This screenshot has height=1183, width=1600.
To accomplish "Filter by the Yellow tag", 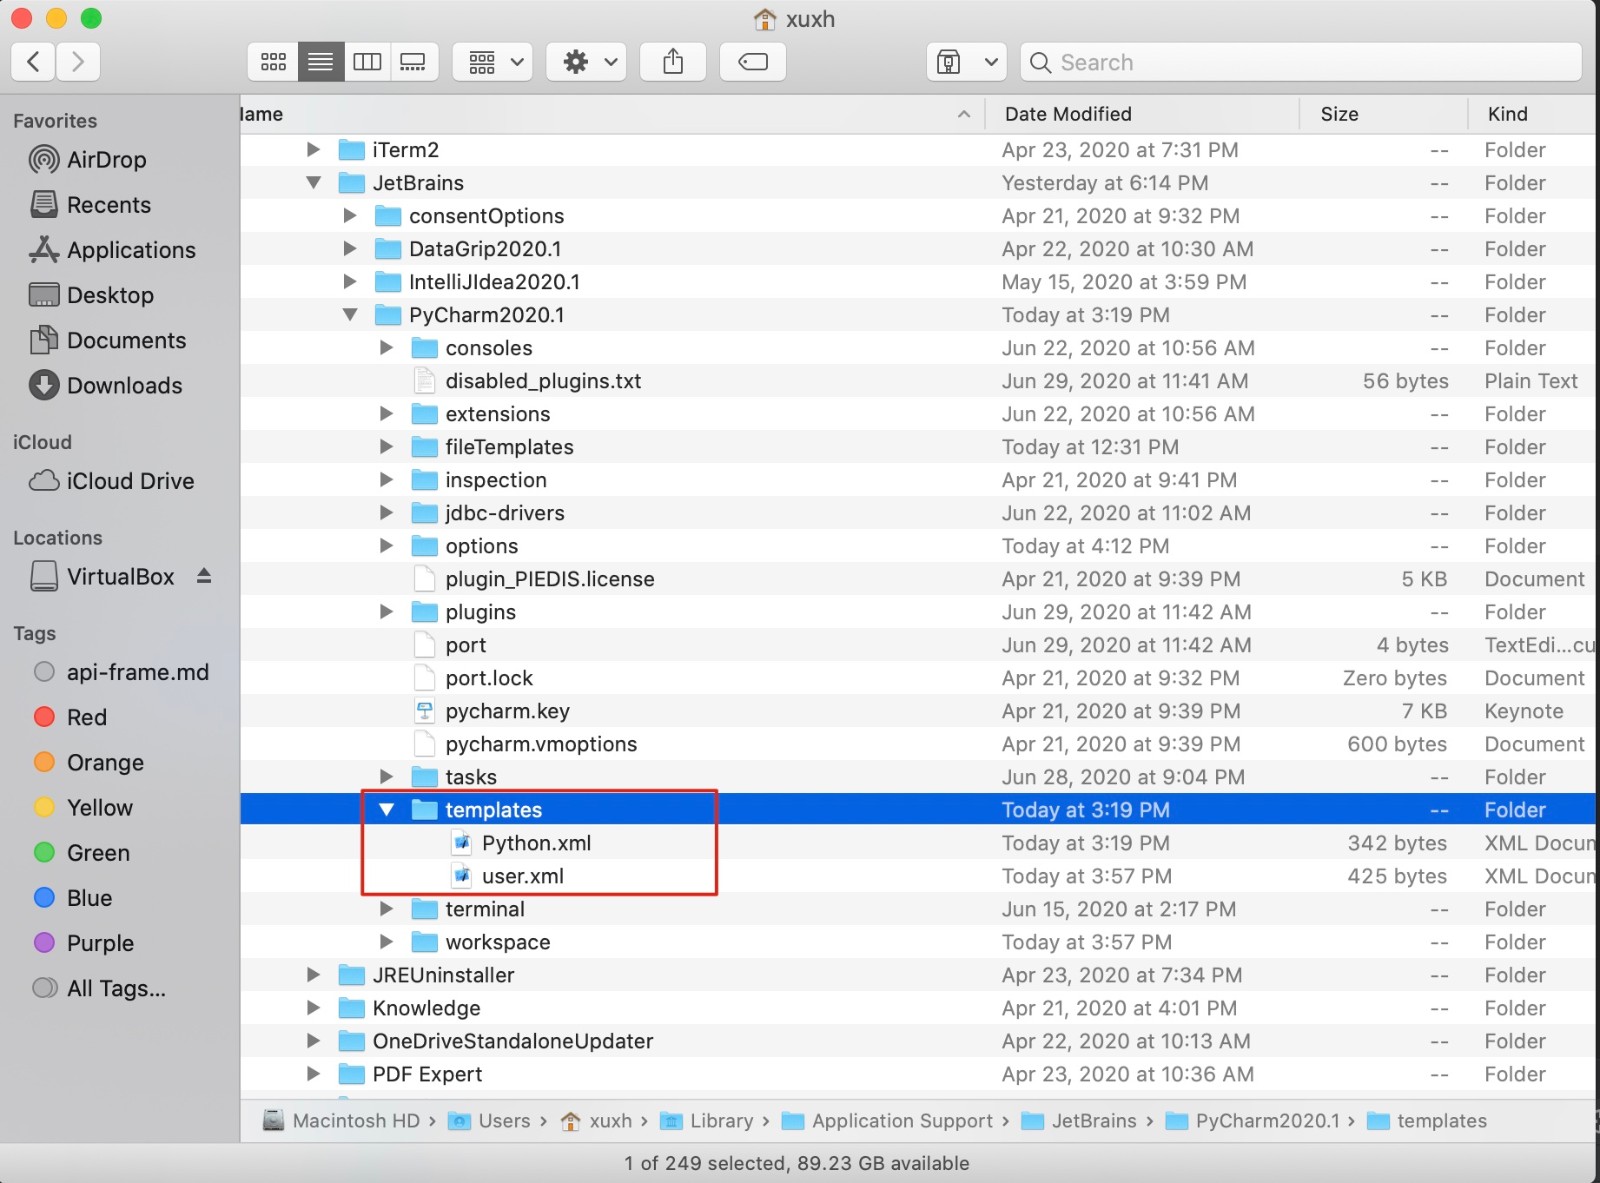I will tap(83, 807).
